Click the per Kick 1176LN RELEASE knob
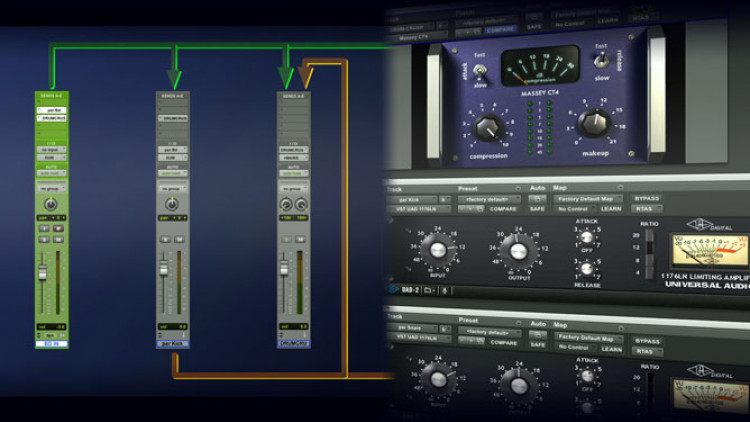This screenshot has width=750, height=422. click(x=586, y=269)
